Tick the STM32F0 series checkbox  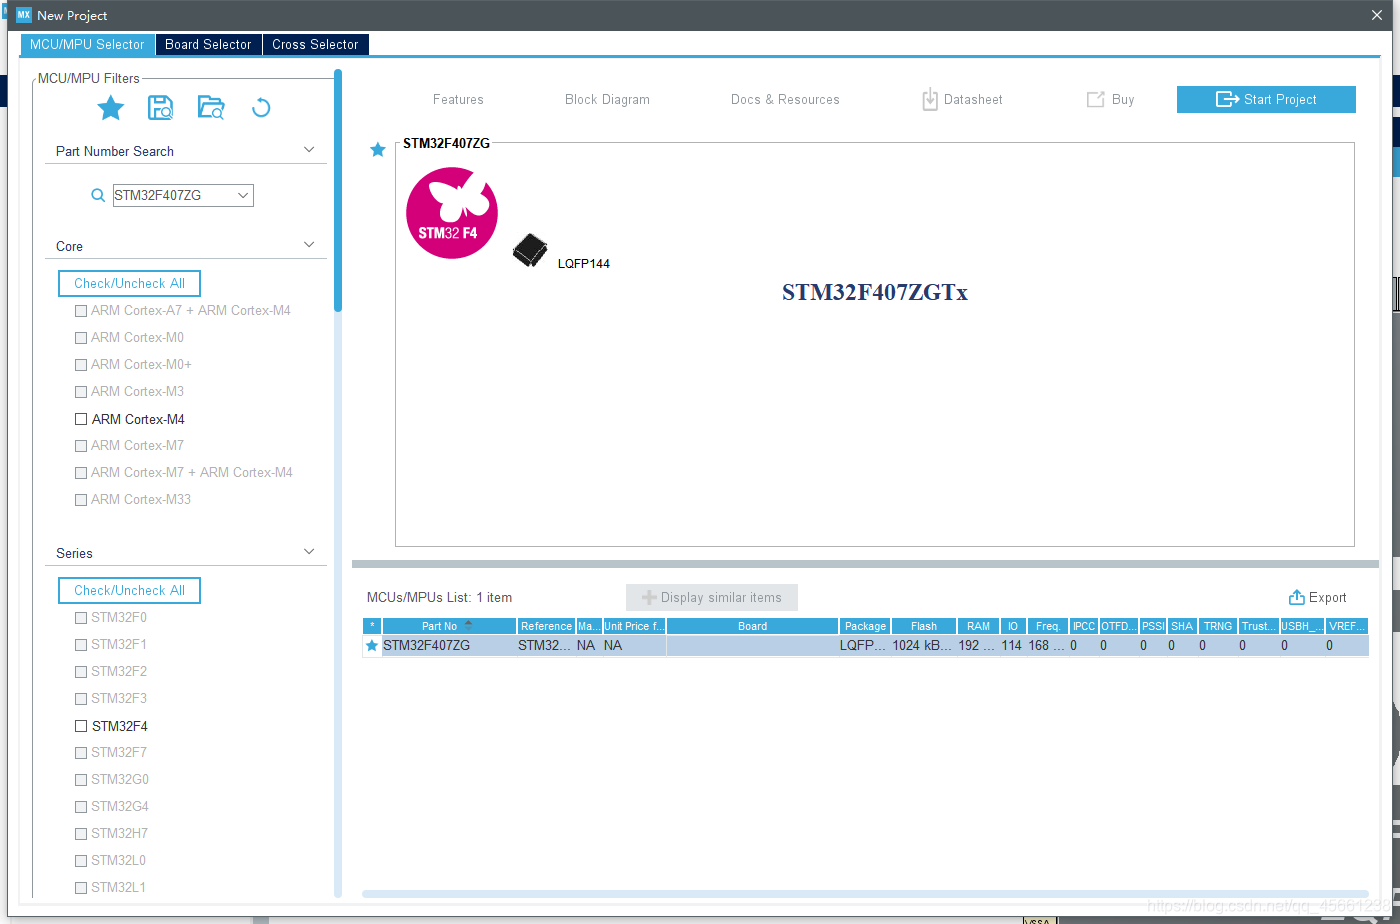pyautogui.click(x=81, y=618)
